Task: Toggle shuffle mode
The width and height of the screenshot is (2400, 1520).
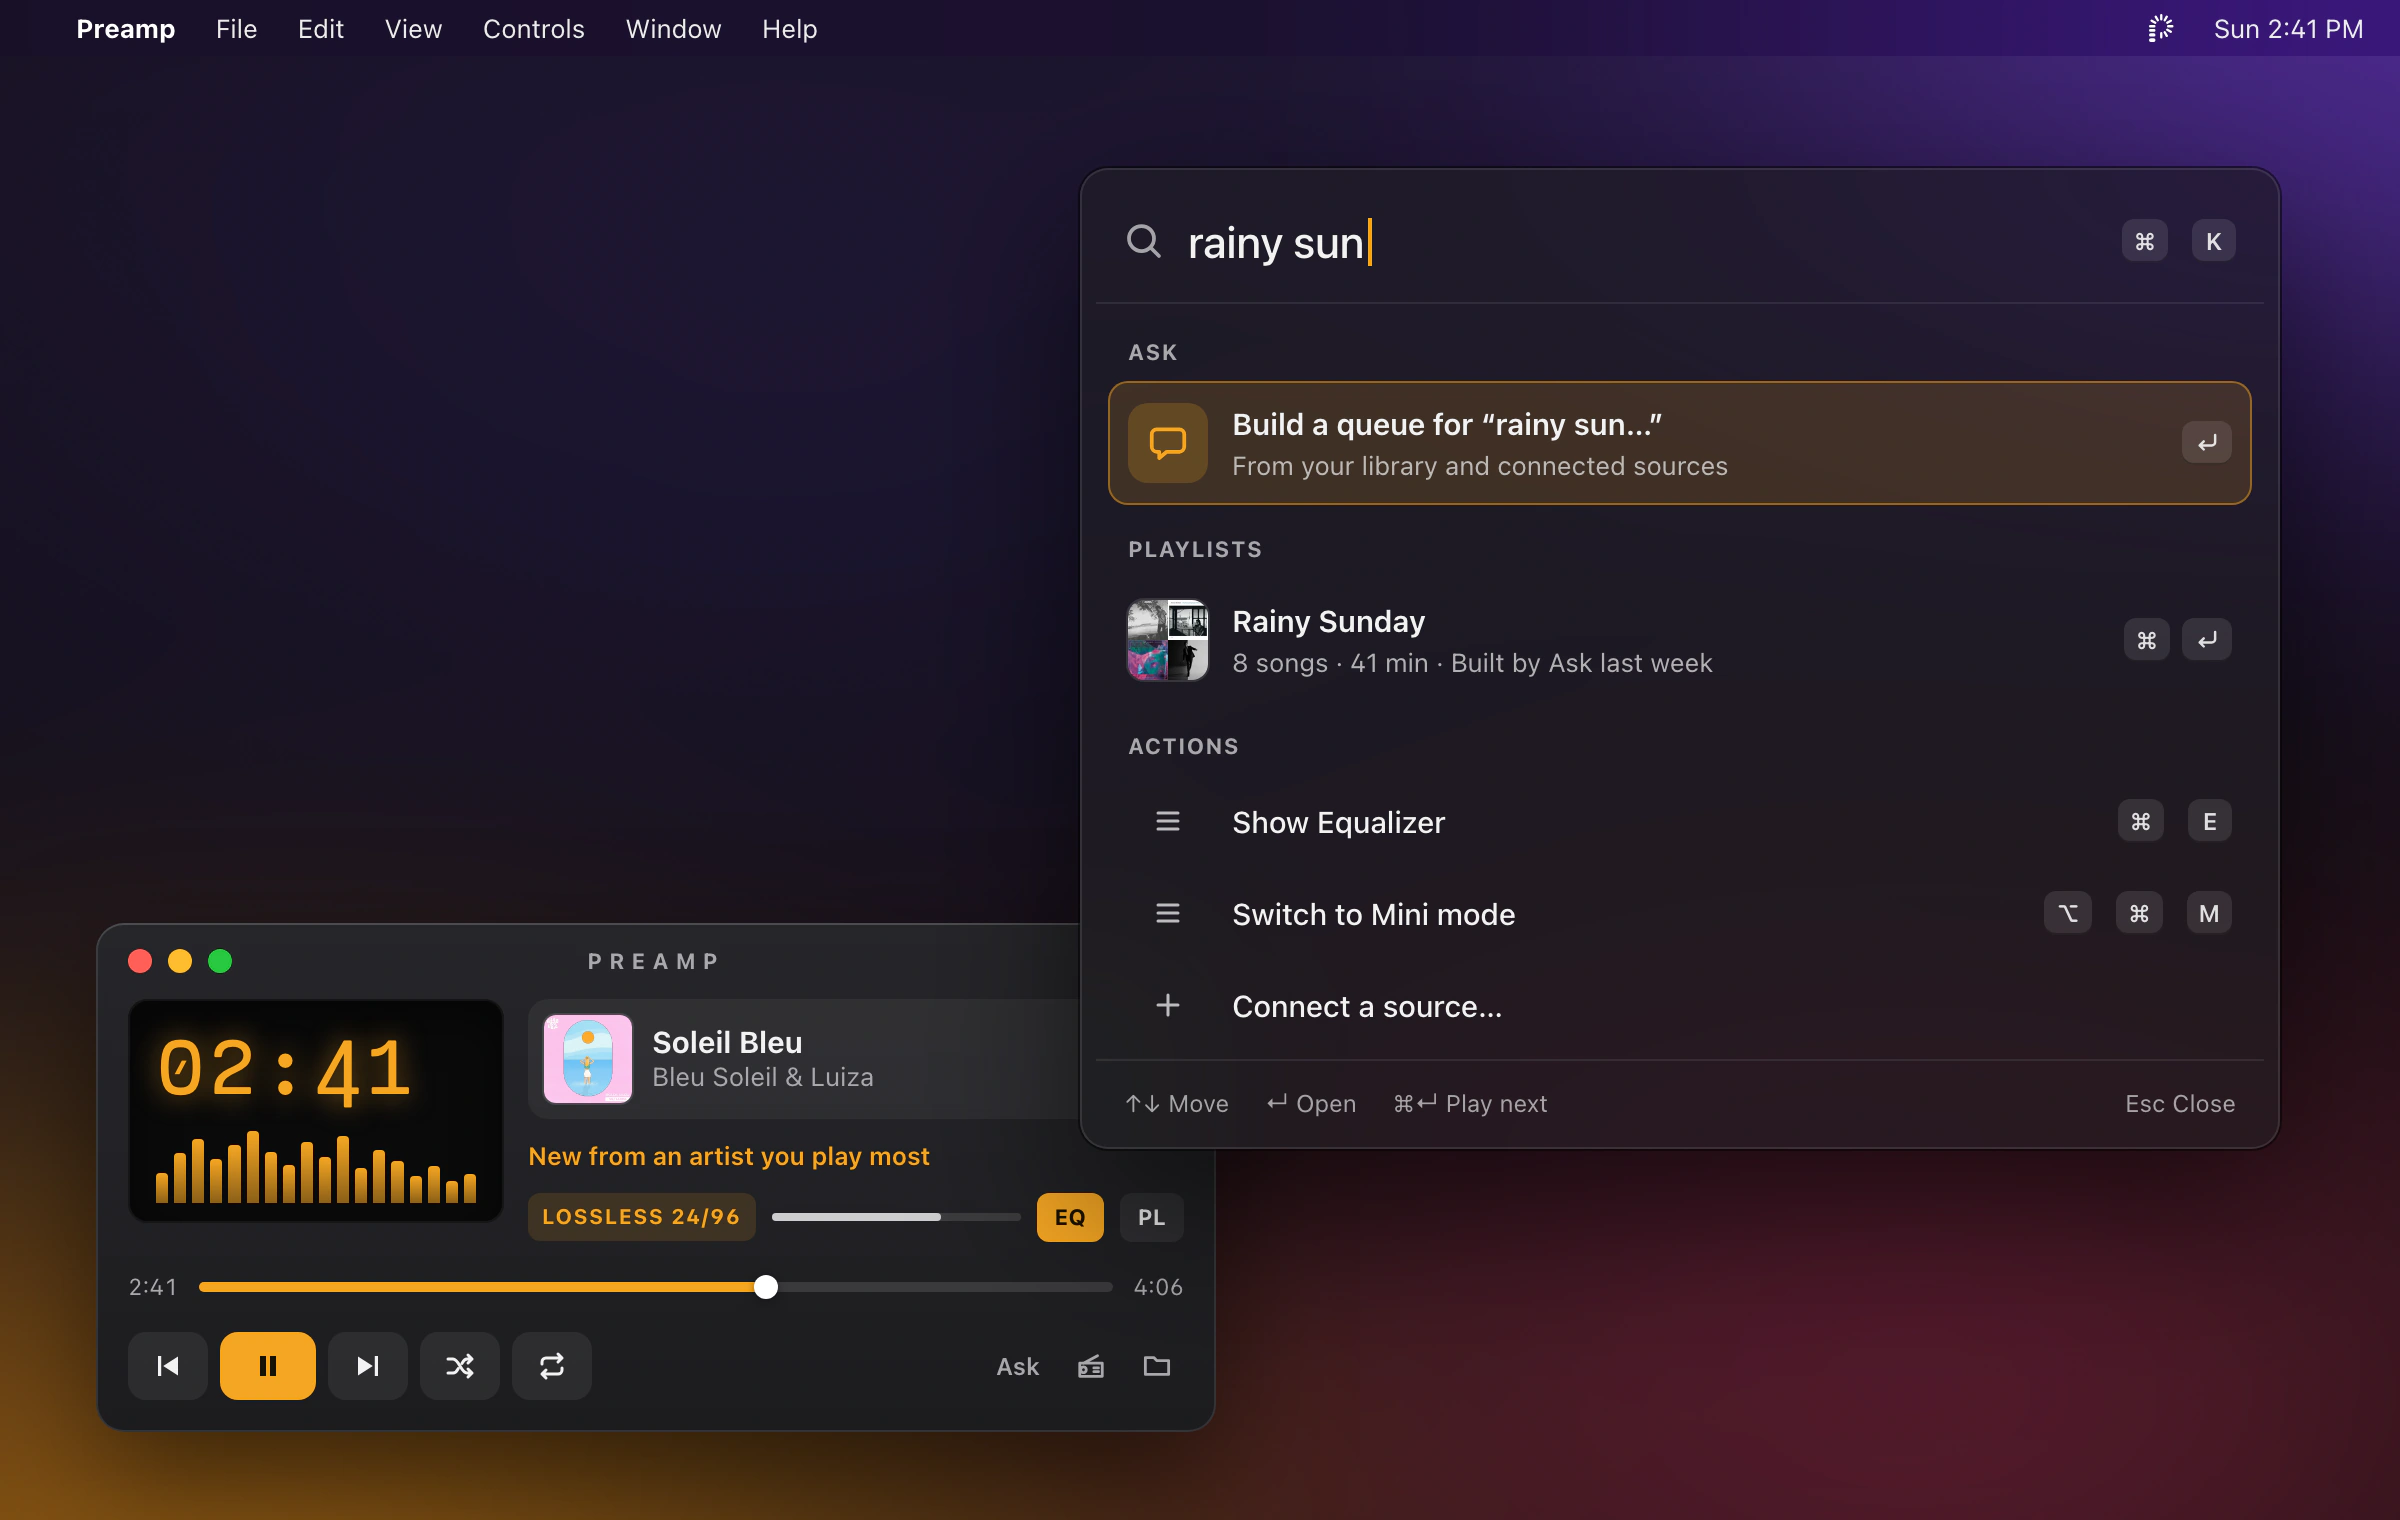Action: tap(460, 1366)
